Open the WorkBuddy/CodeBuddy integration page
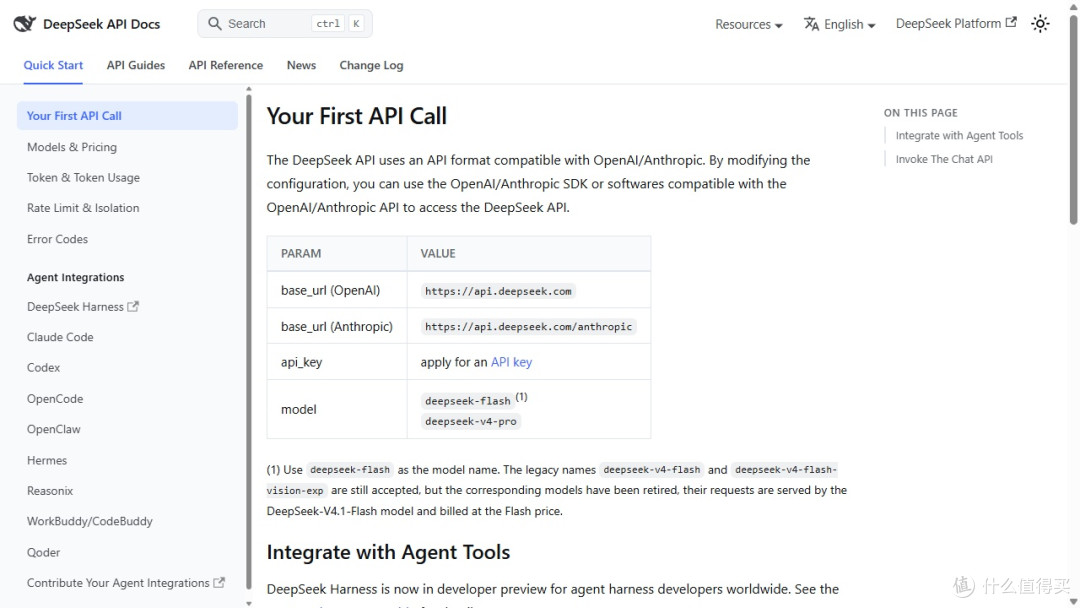Viewport: 1080px width, 608px height. pyautogui.click(x=90, y=521)
